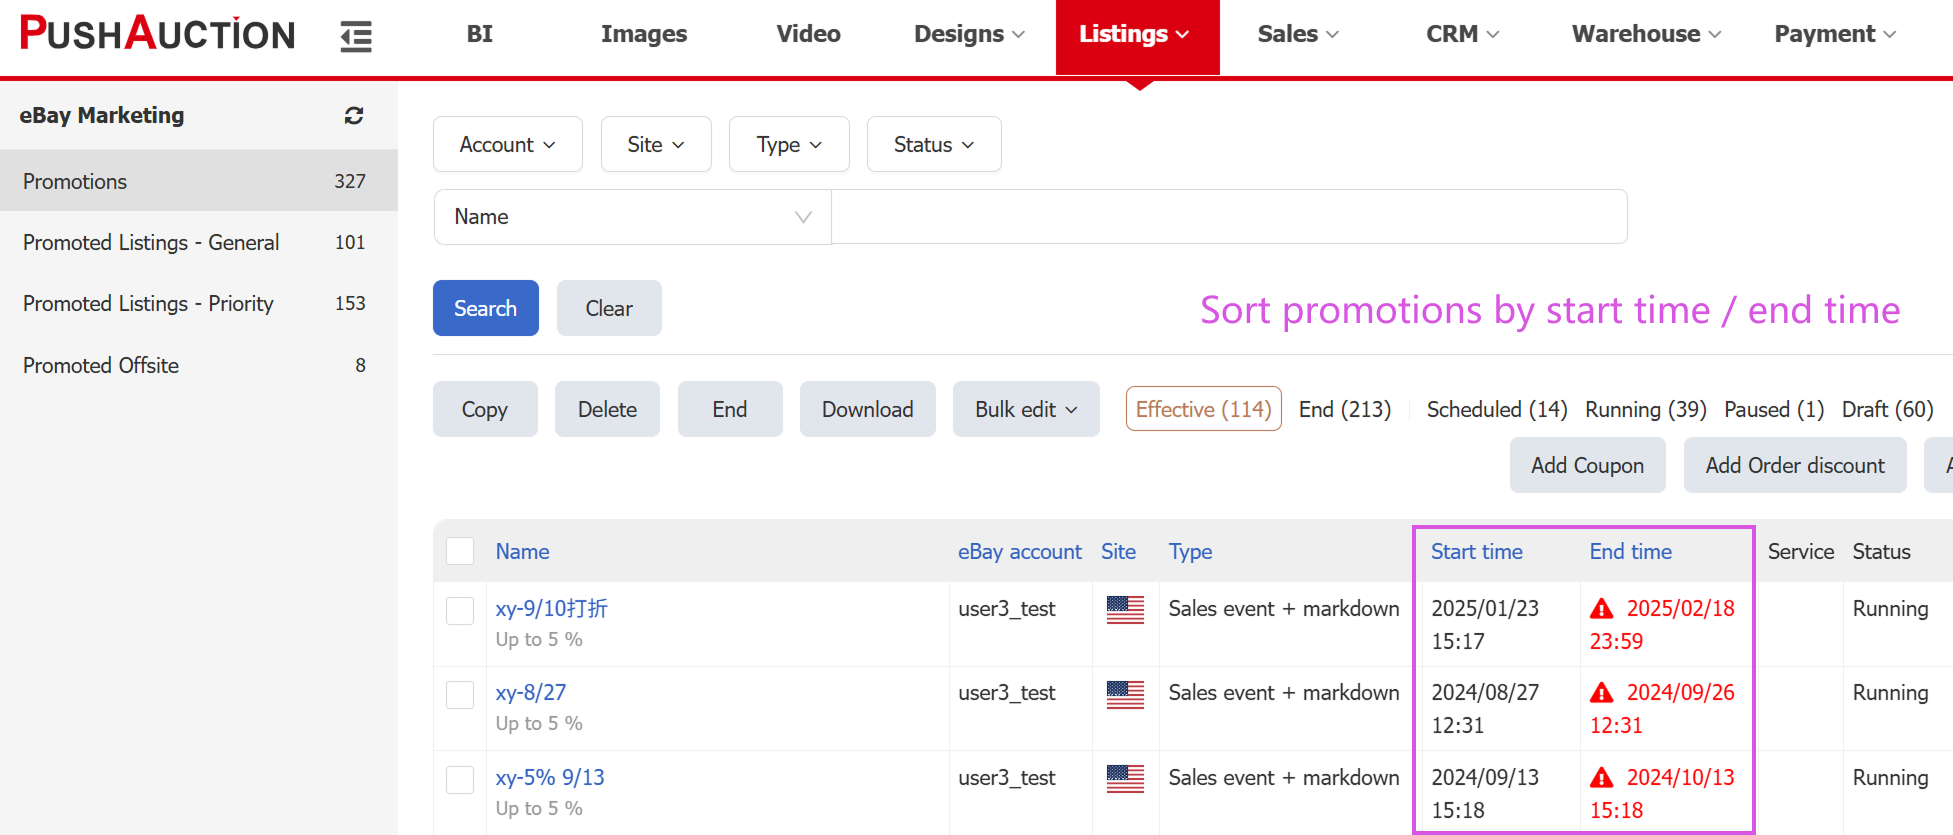Click warning icon beside 2024/09/26 end time
The height and width of the screenshot is (835, 1953).
tap(1602, 693)
